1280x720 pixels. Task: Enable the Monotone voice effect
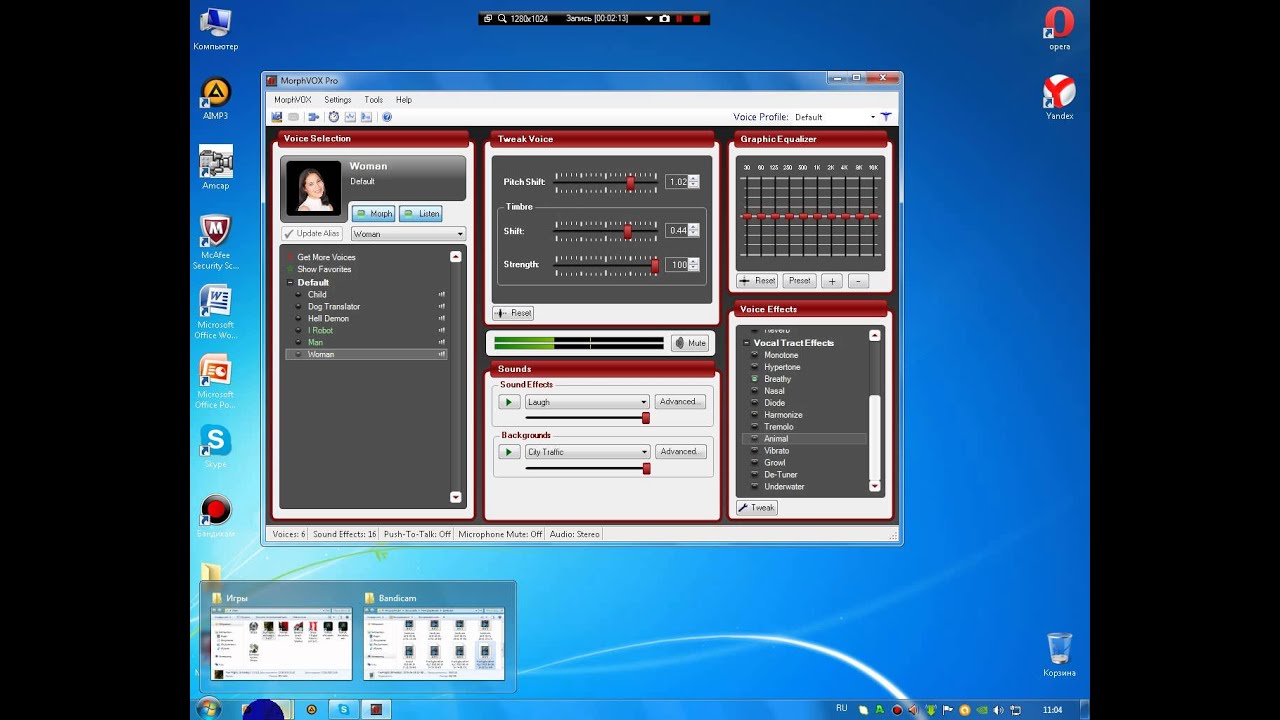(x=781, y=355)
